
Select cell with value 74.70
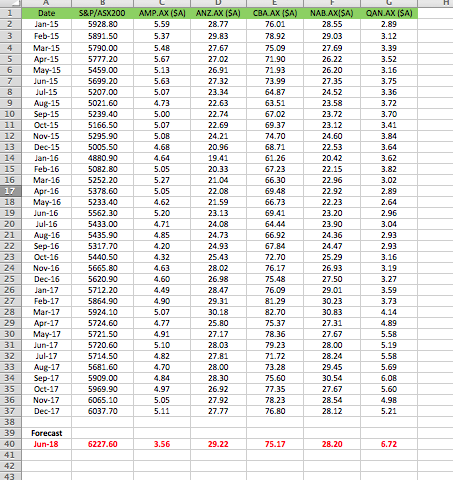pyautogui.click(x=275, y=136)
